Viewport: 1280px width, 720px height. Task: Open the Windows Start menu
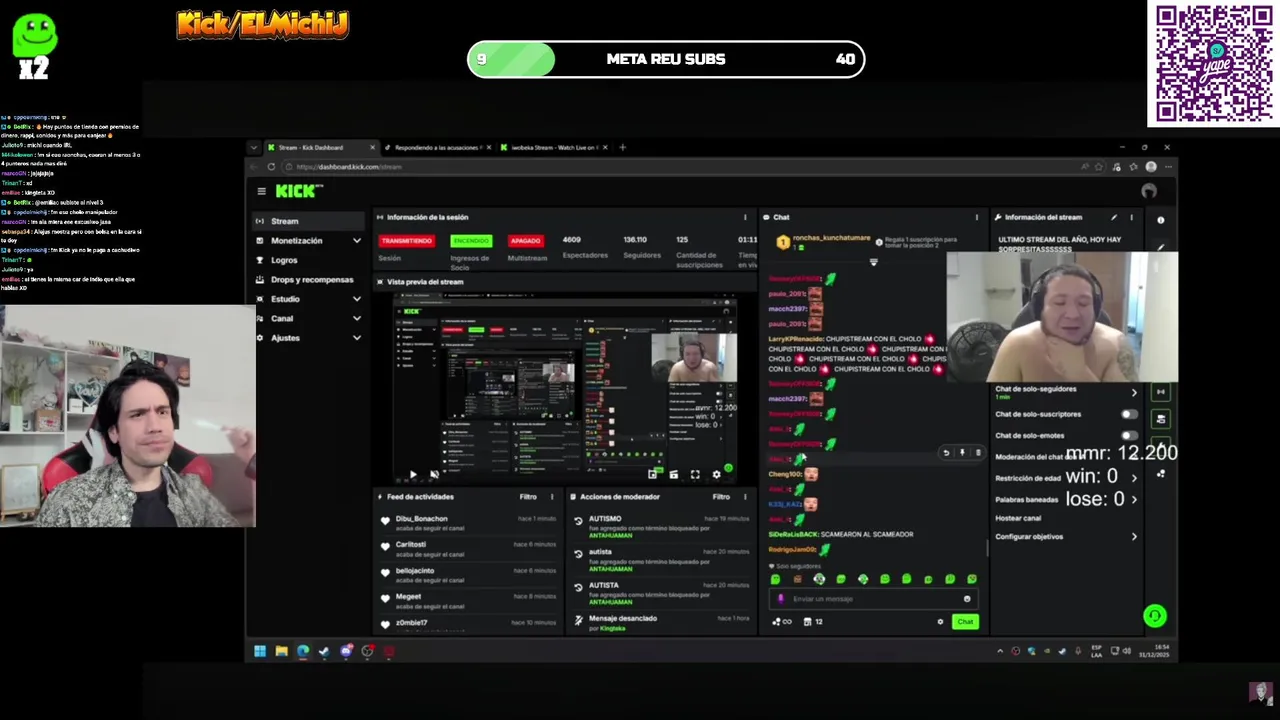[260, 651]
